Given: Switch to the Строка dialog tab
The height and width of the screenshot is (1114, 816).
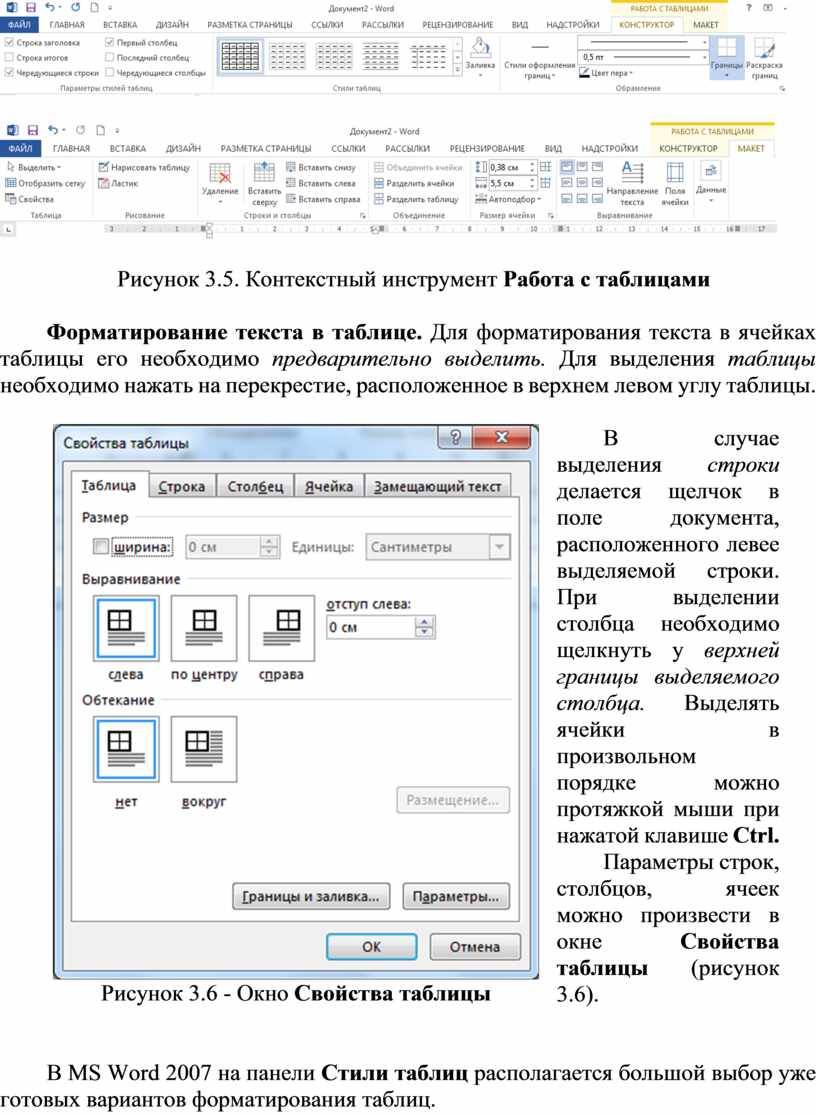Looking at the screenshot, I should [x=182, y=487].
